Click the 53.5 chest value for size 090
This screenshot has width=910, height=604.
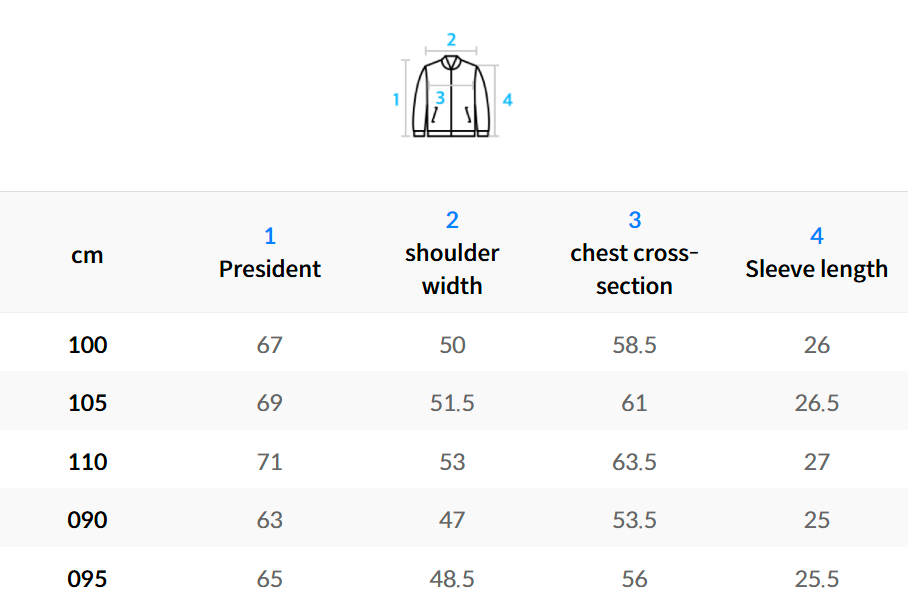click(634, 520)
